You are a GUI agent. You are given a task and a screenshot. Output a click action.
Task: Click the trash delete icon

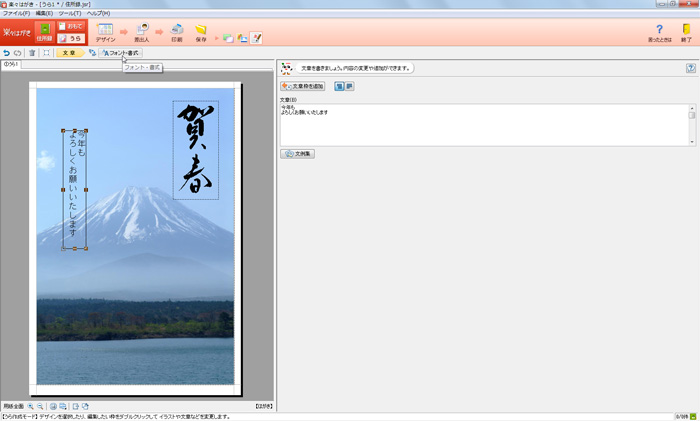(32, 53)
